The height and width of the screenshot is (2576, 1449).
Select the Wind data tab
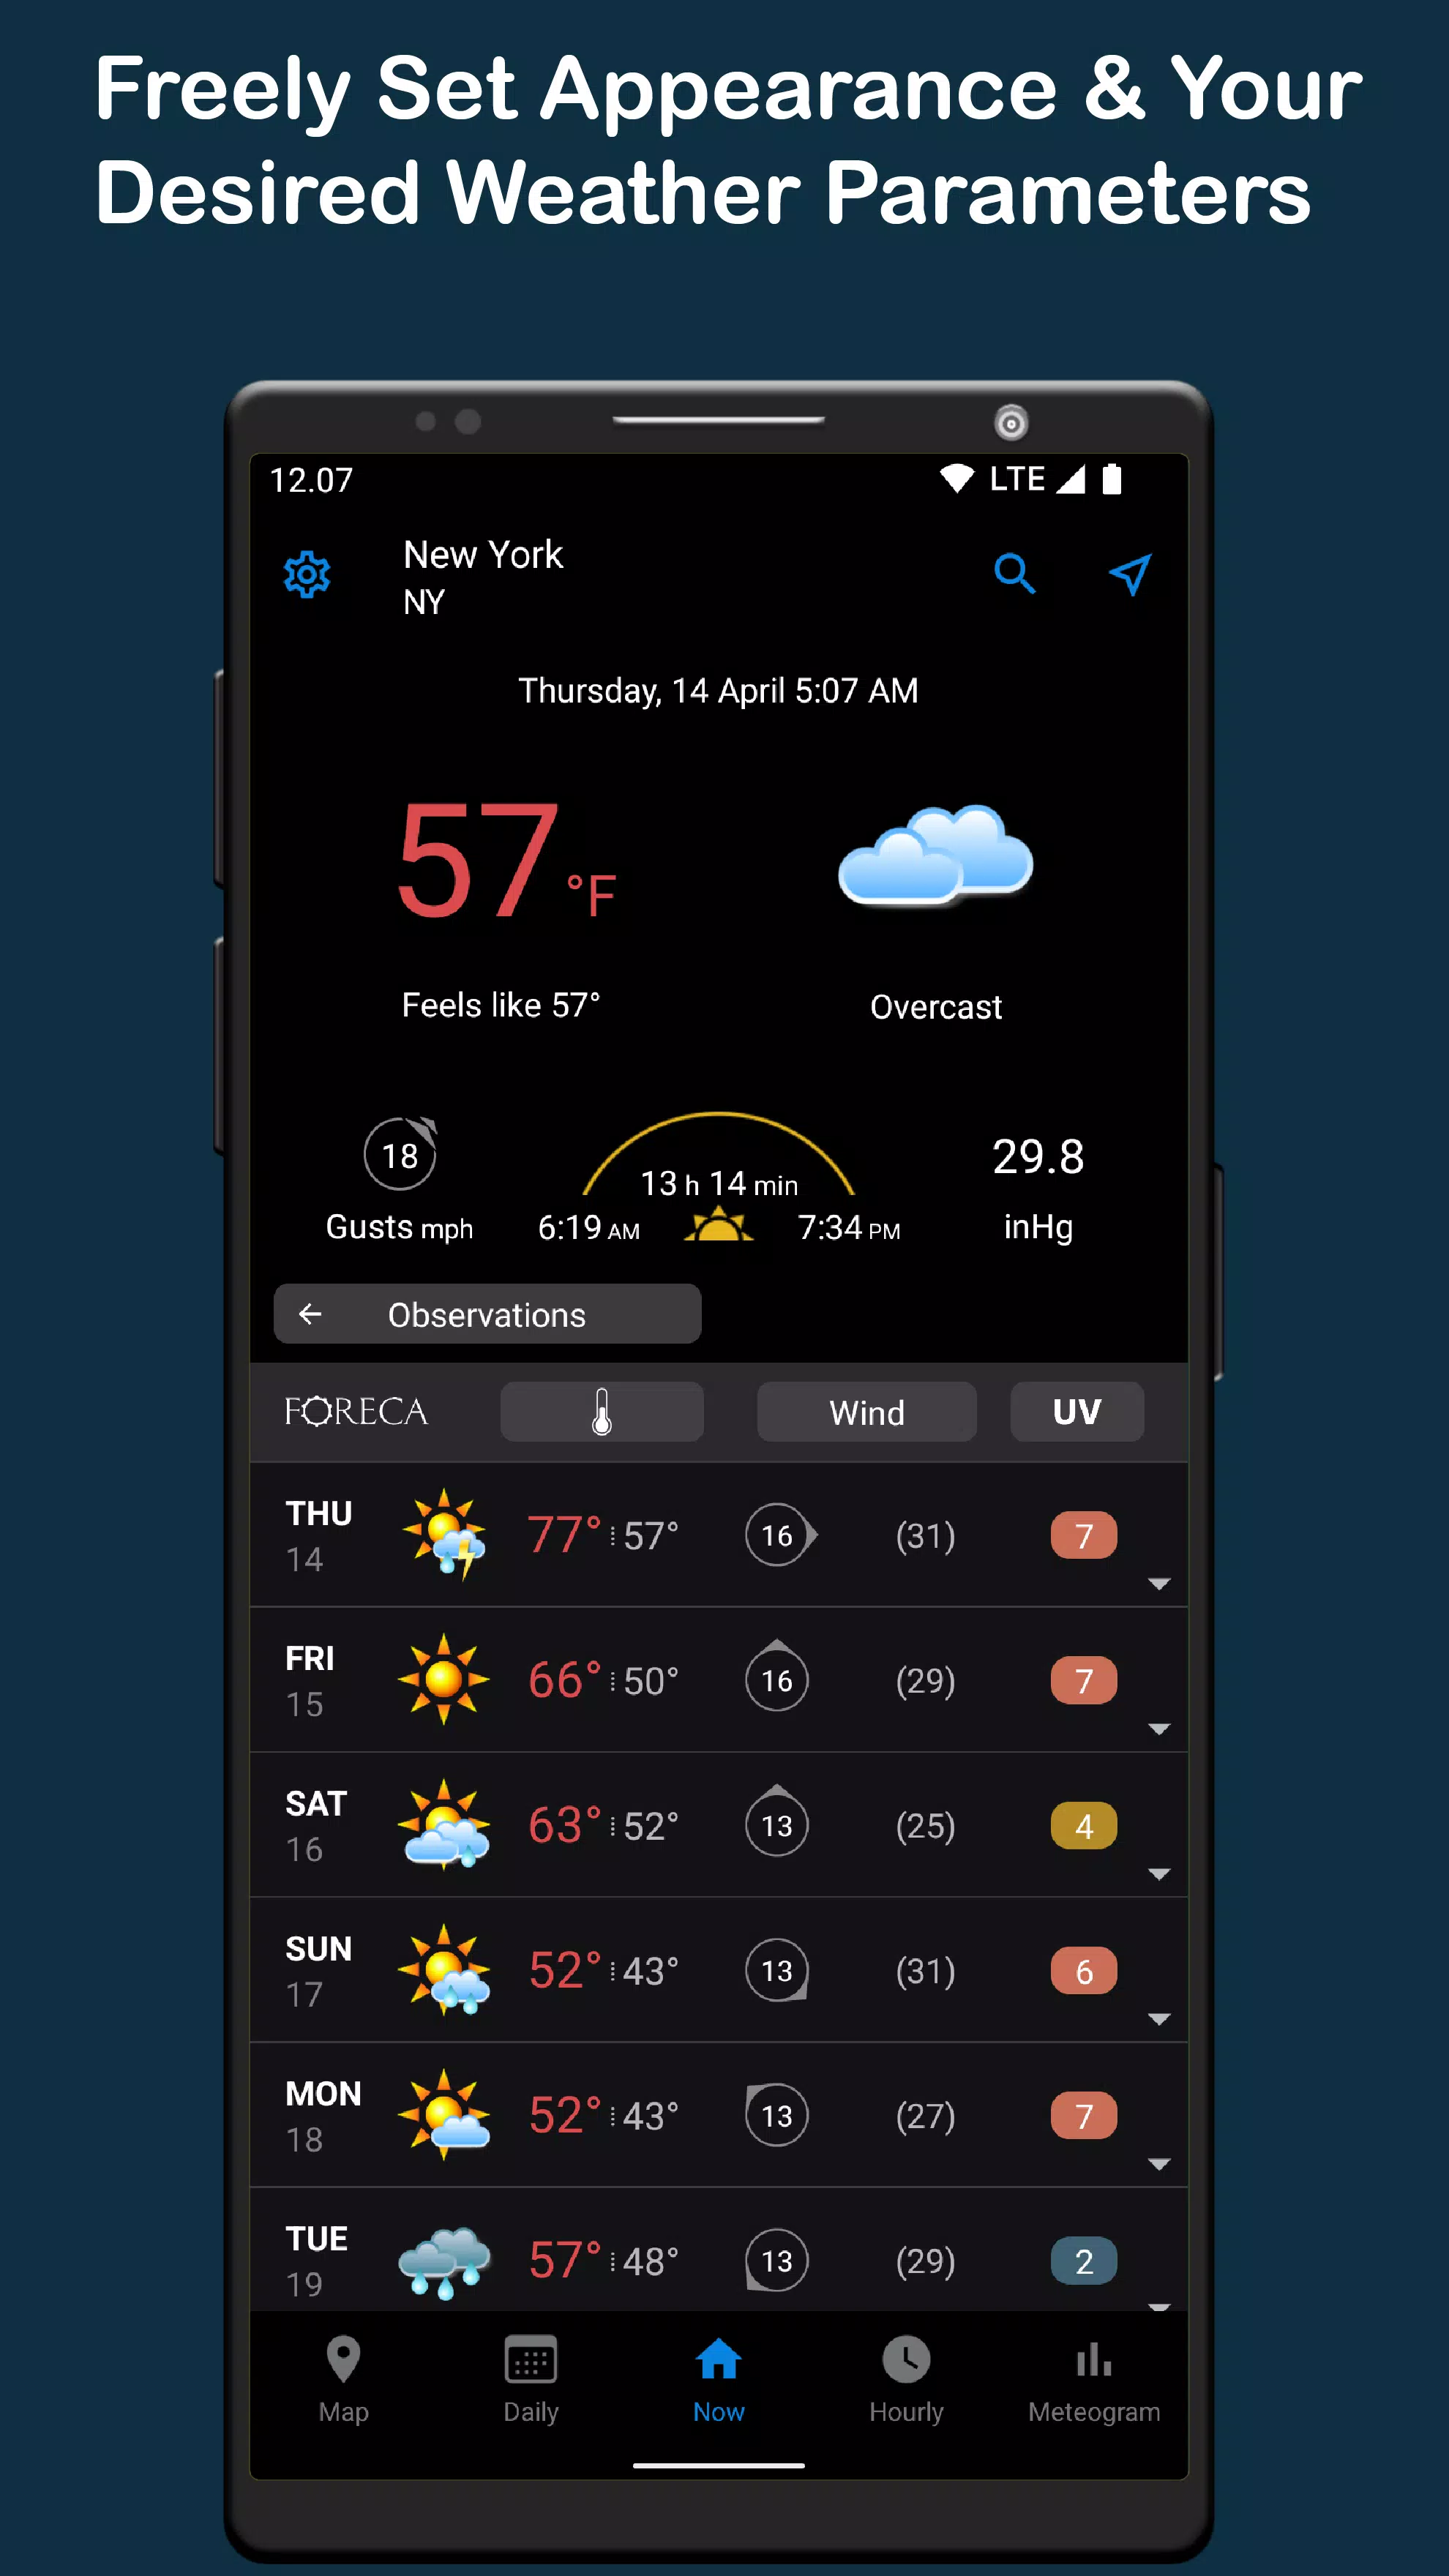click(x=865, y=1410)
